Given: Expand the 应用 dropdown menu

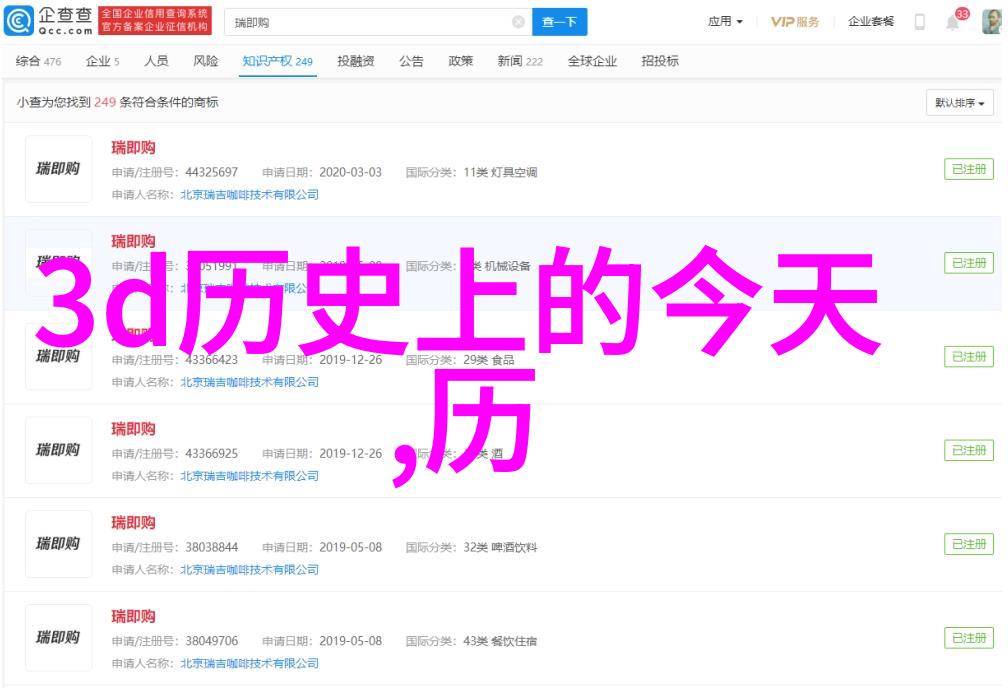Looking at the screenshot, I should [725, 22].
